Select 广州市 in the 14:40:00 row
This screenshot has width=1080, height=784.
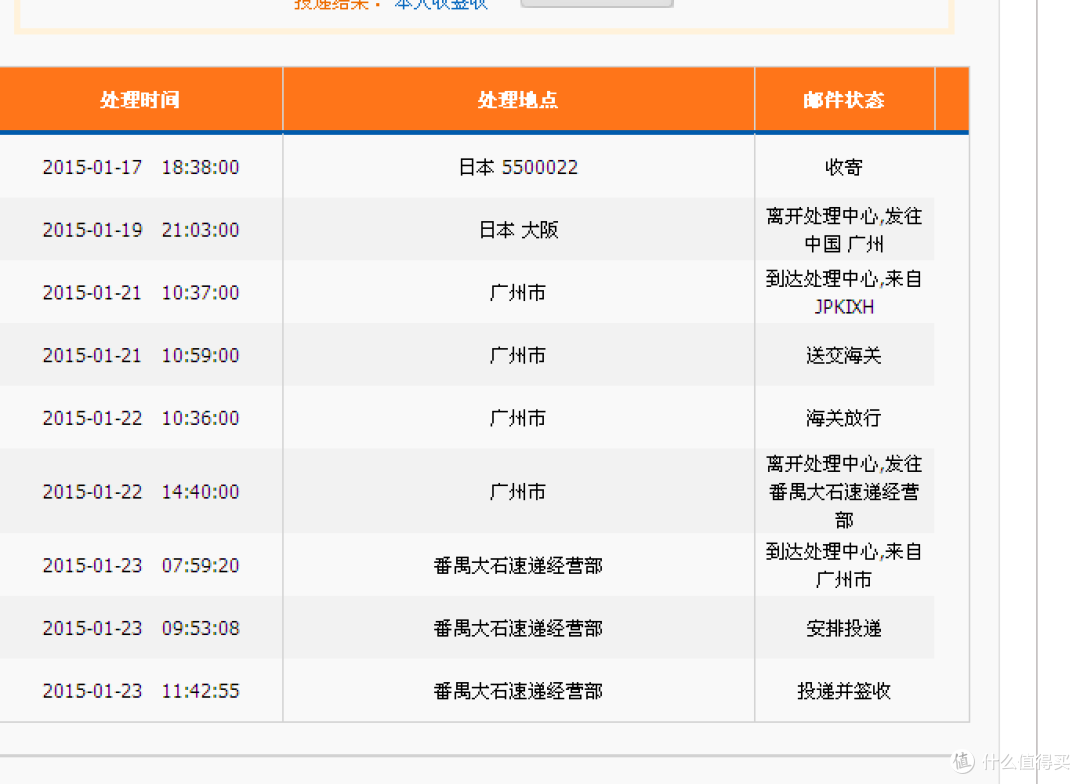click(518, 492)
